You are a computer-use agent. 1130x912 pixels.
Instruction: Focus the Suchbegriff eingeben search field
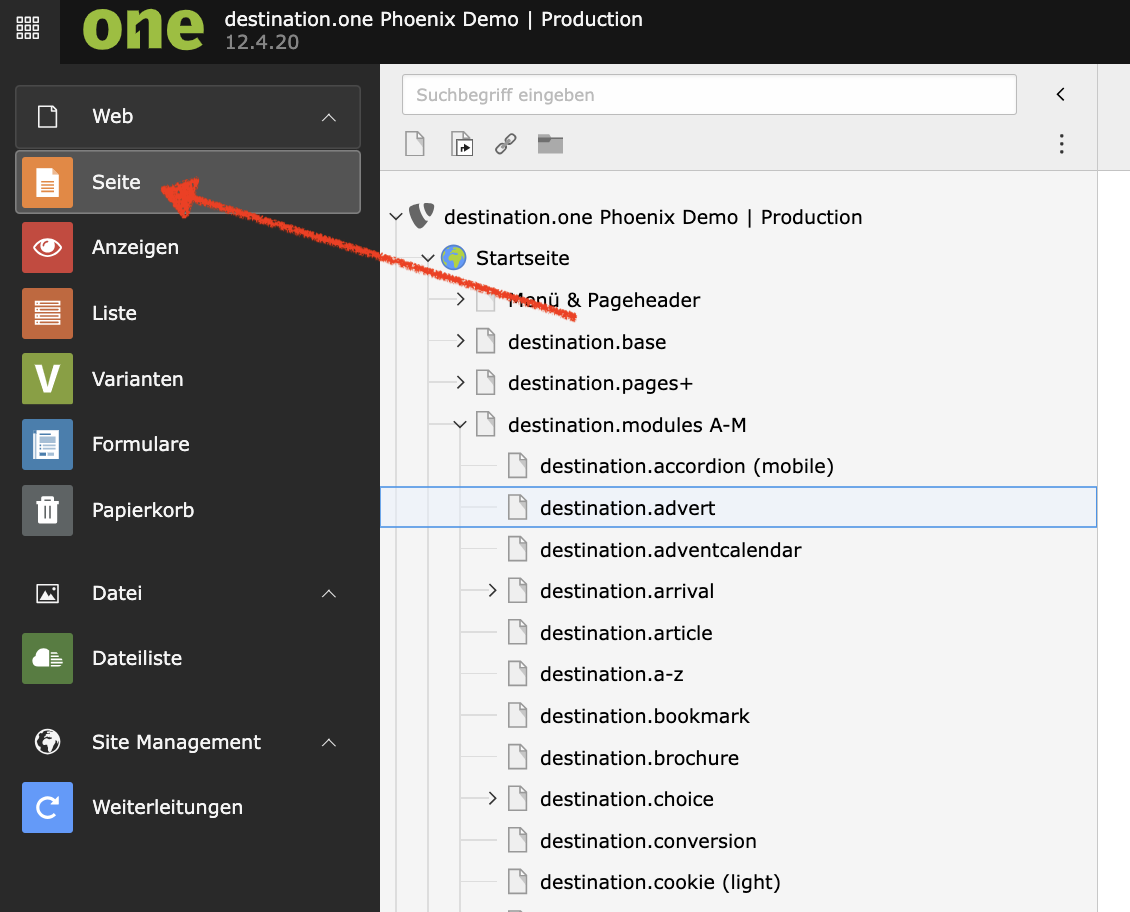(x=709, y=94)
